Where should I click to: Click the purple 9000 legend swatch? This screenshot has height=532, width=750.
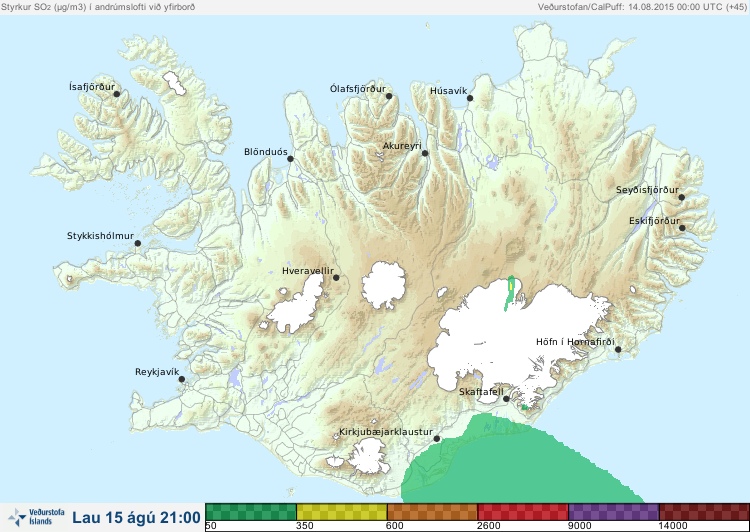tap(613, 512)
